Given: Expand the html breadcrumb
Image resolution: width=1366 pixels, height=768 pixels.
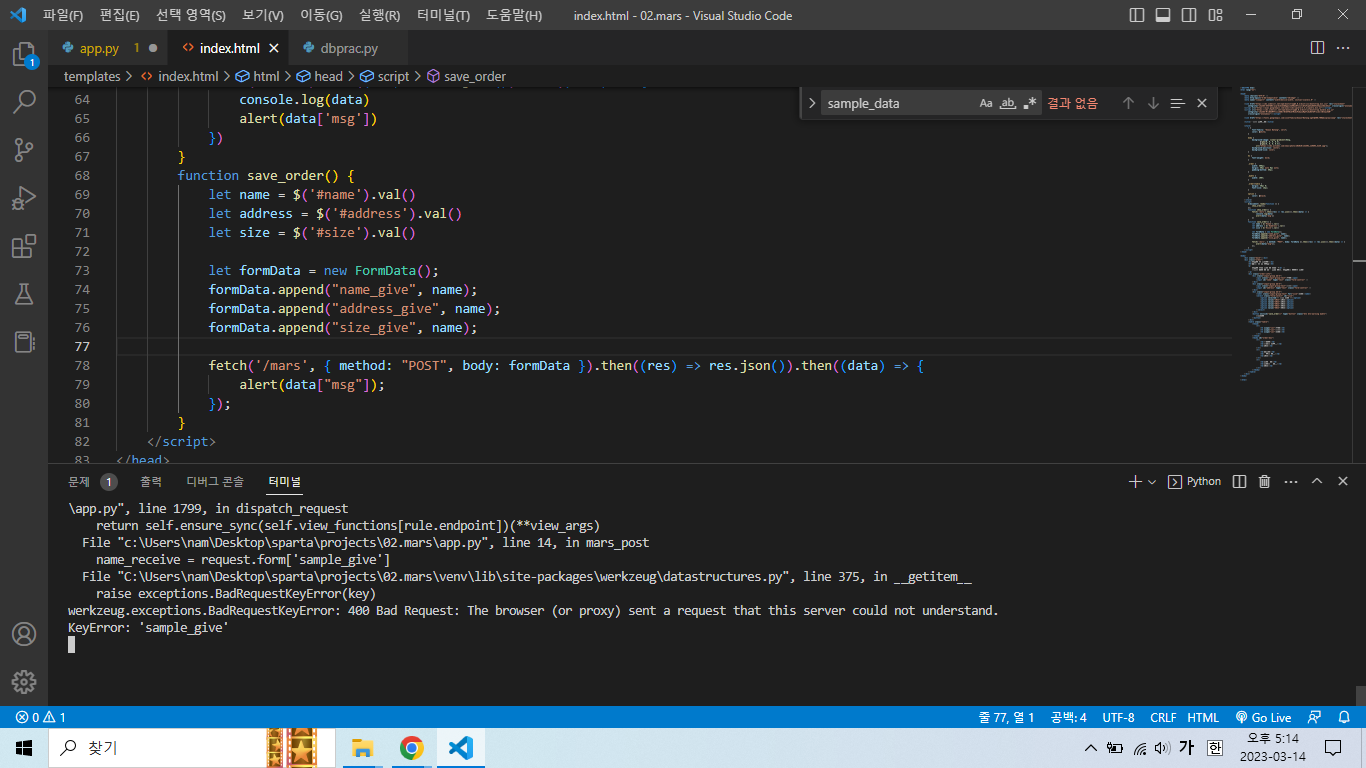Looking at the screenshot, I should (257, 76).
